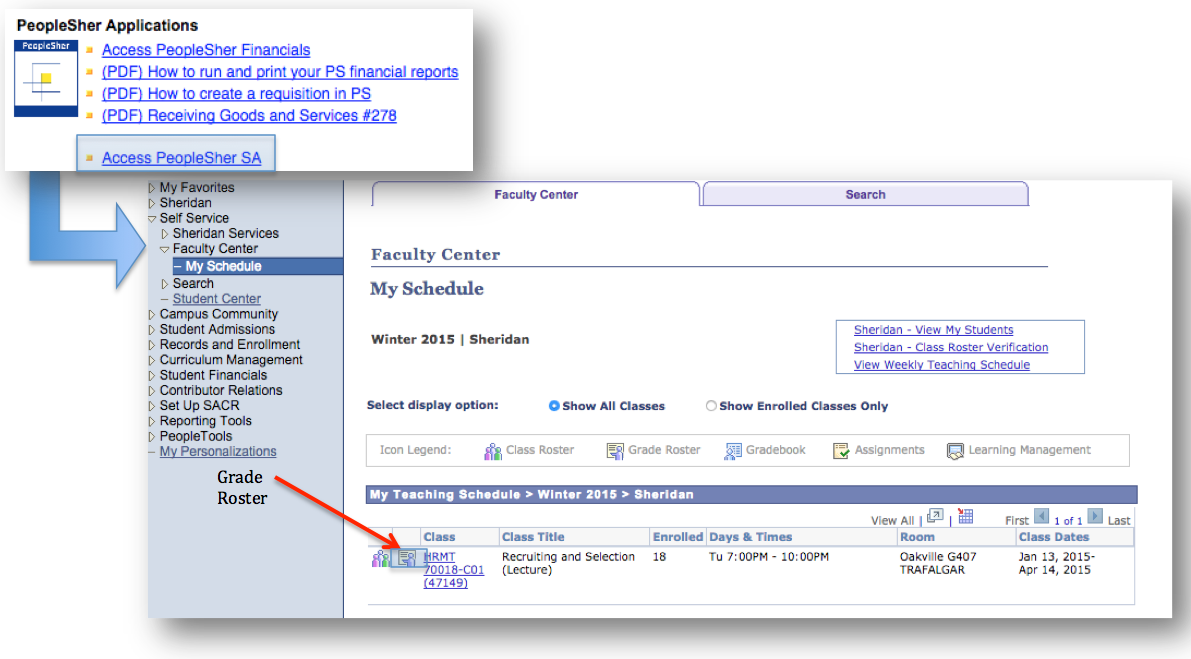Open the PDF on running PS financial reports
1191x659 pixels.
click(x=280, y=72)
